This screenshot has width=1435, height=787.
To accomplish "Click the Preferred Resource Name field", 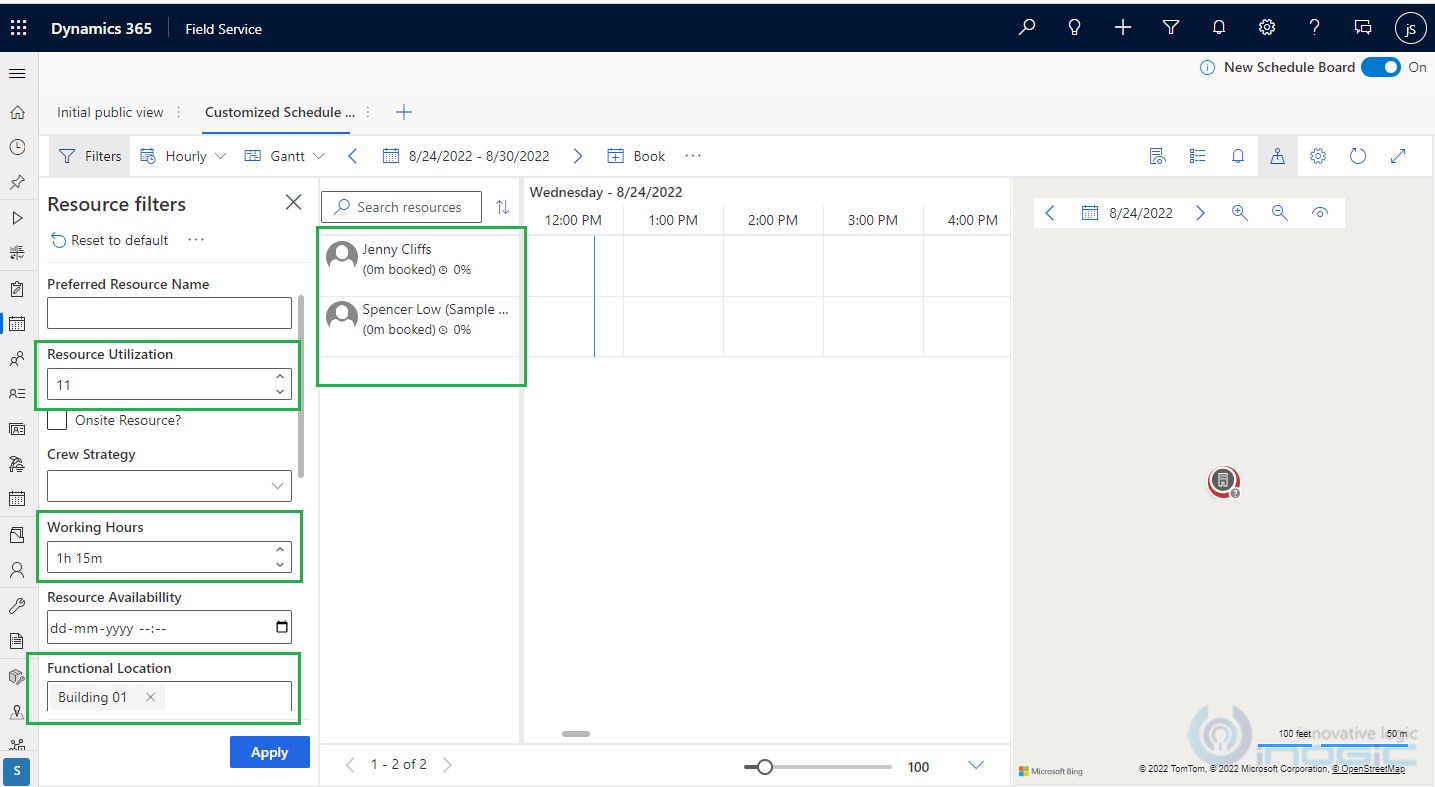I will tap(169, 313).
